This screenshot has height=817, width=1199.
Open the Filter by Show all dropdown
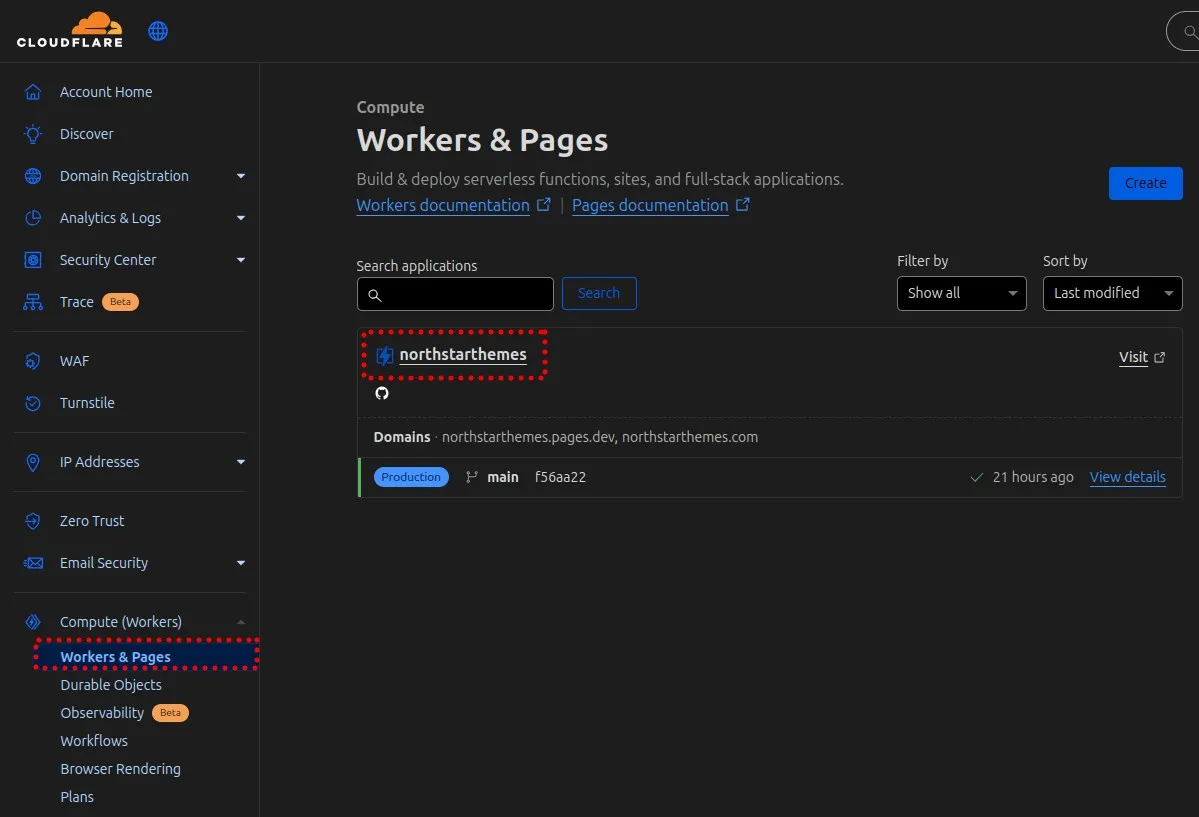(x=961, y=293)
